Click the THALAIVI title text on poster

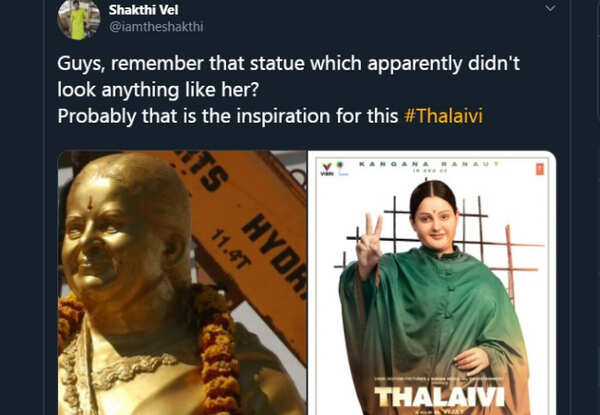click(x=439, y=397)
